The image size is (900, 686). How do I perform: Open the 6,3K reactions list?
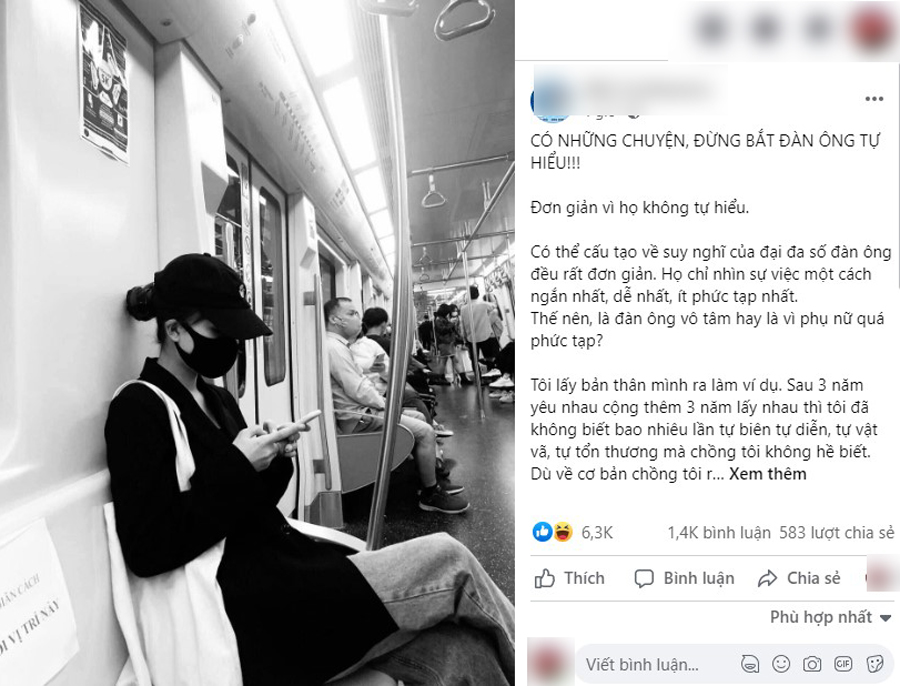click(597, 533)
